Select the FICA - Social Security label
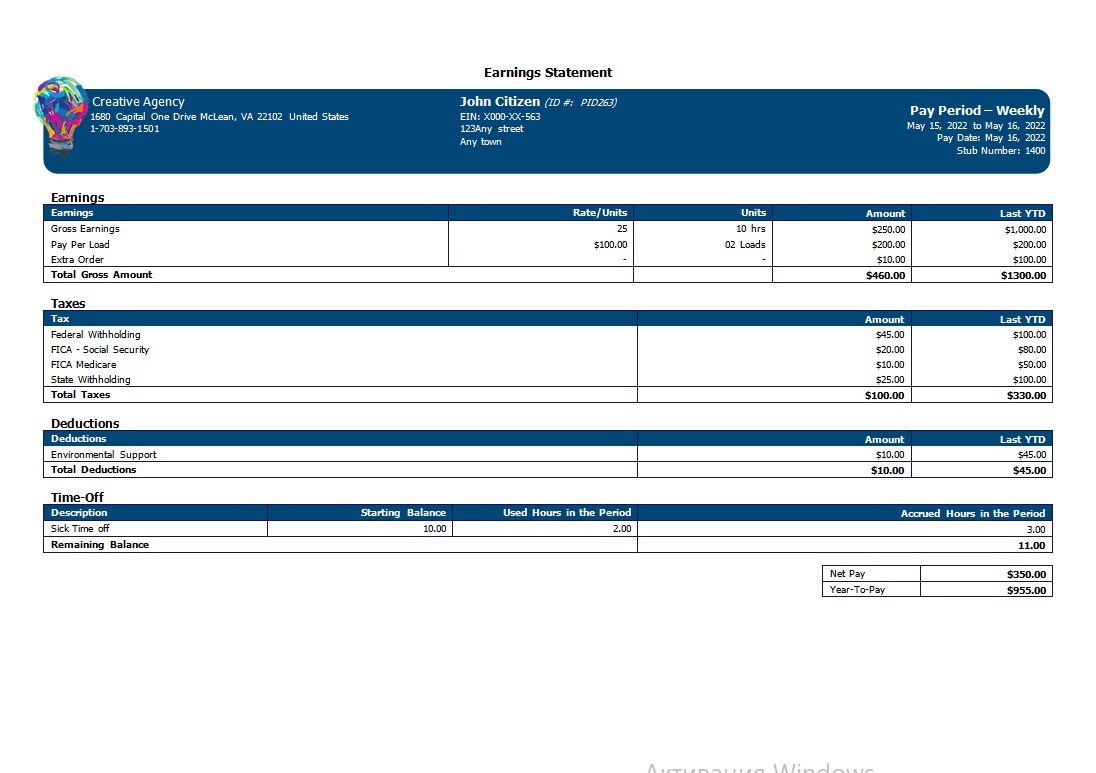 coord(100,349)
